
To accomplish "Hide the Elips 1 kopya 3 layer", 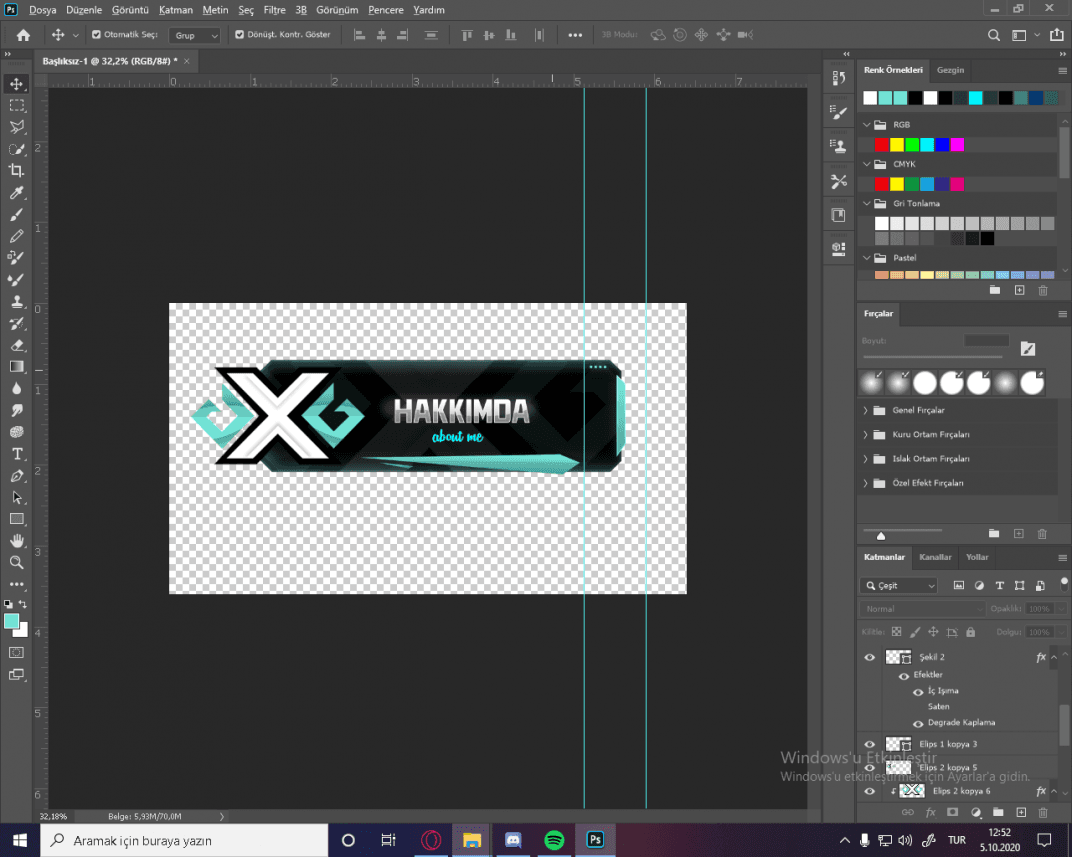I will tap(870, 744).
